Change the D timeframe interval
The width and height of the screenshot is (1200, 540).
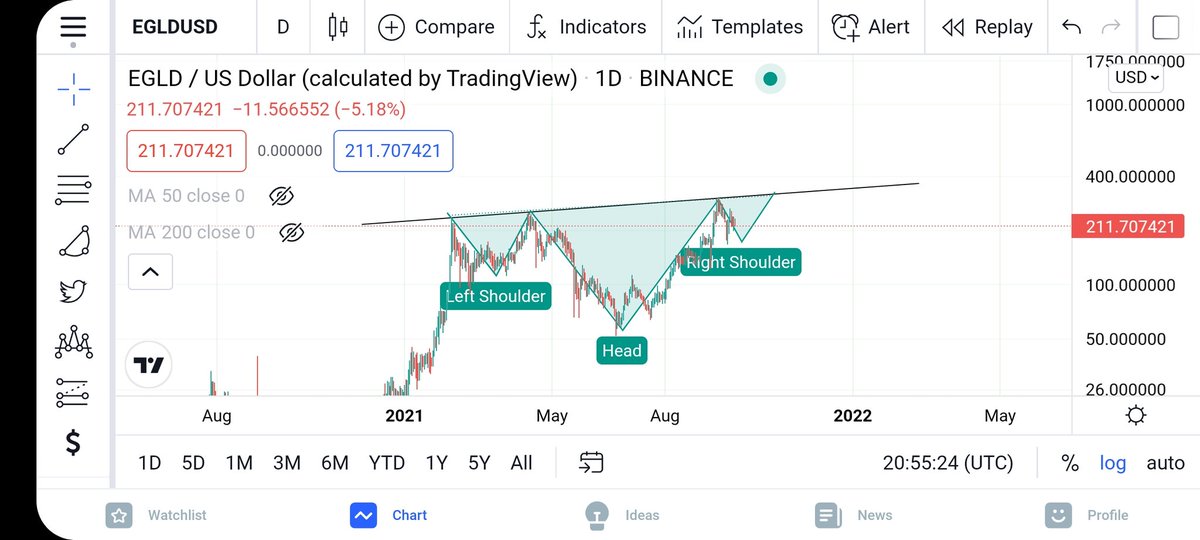coord(283,27)
